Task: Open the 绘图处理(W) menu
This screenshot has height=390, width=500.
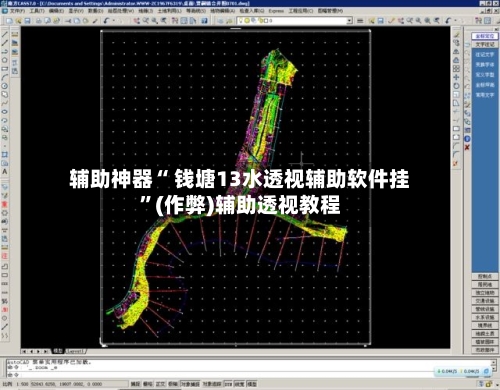Action: 121,11
